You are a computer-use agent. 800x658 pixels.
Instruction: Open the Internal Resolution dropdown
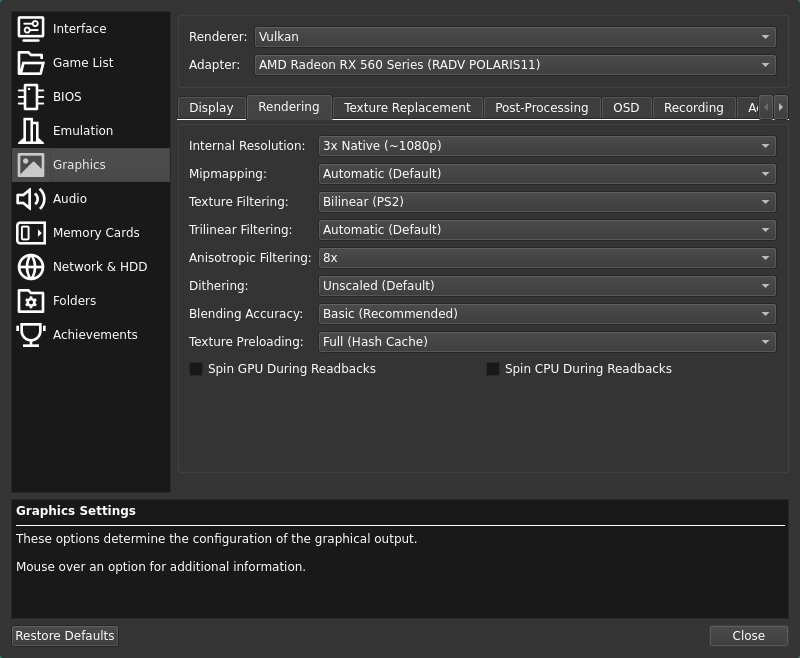(x=547, y=145)
